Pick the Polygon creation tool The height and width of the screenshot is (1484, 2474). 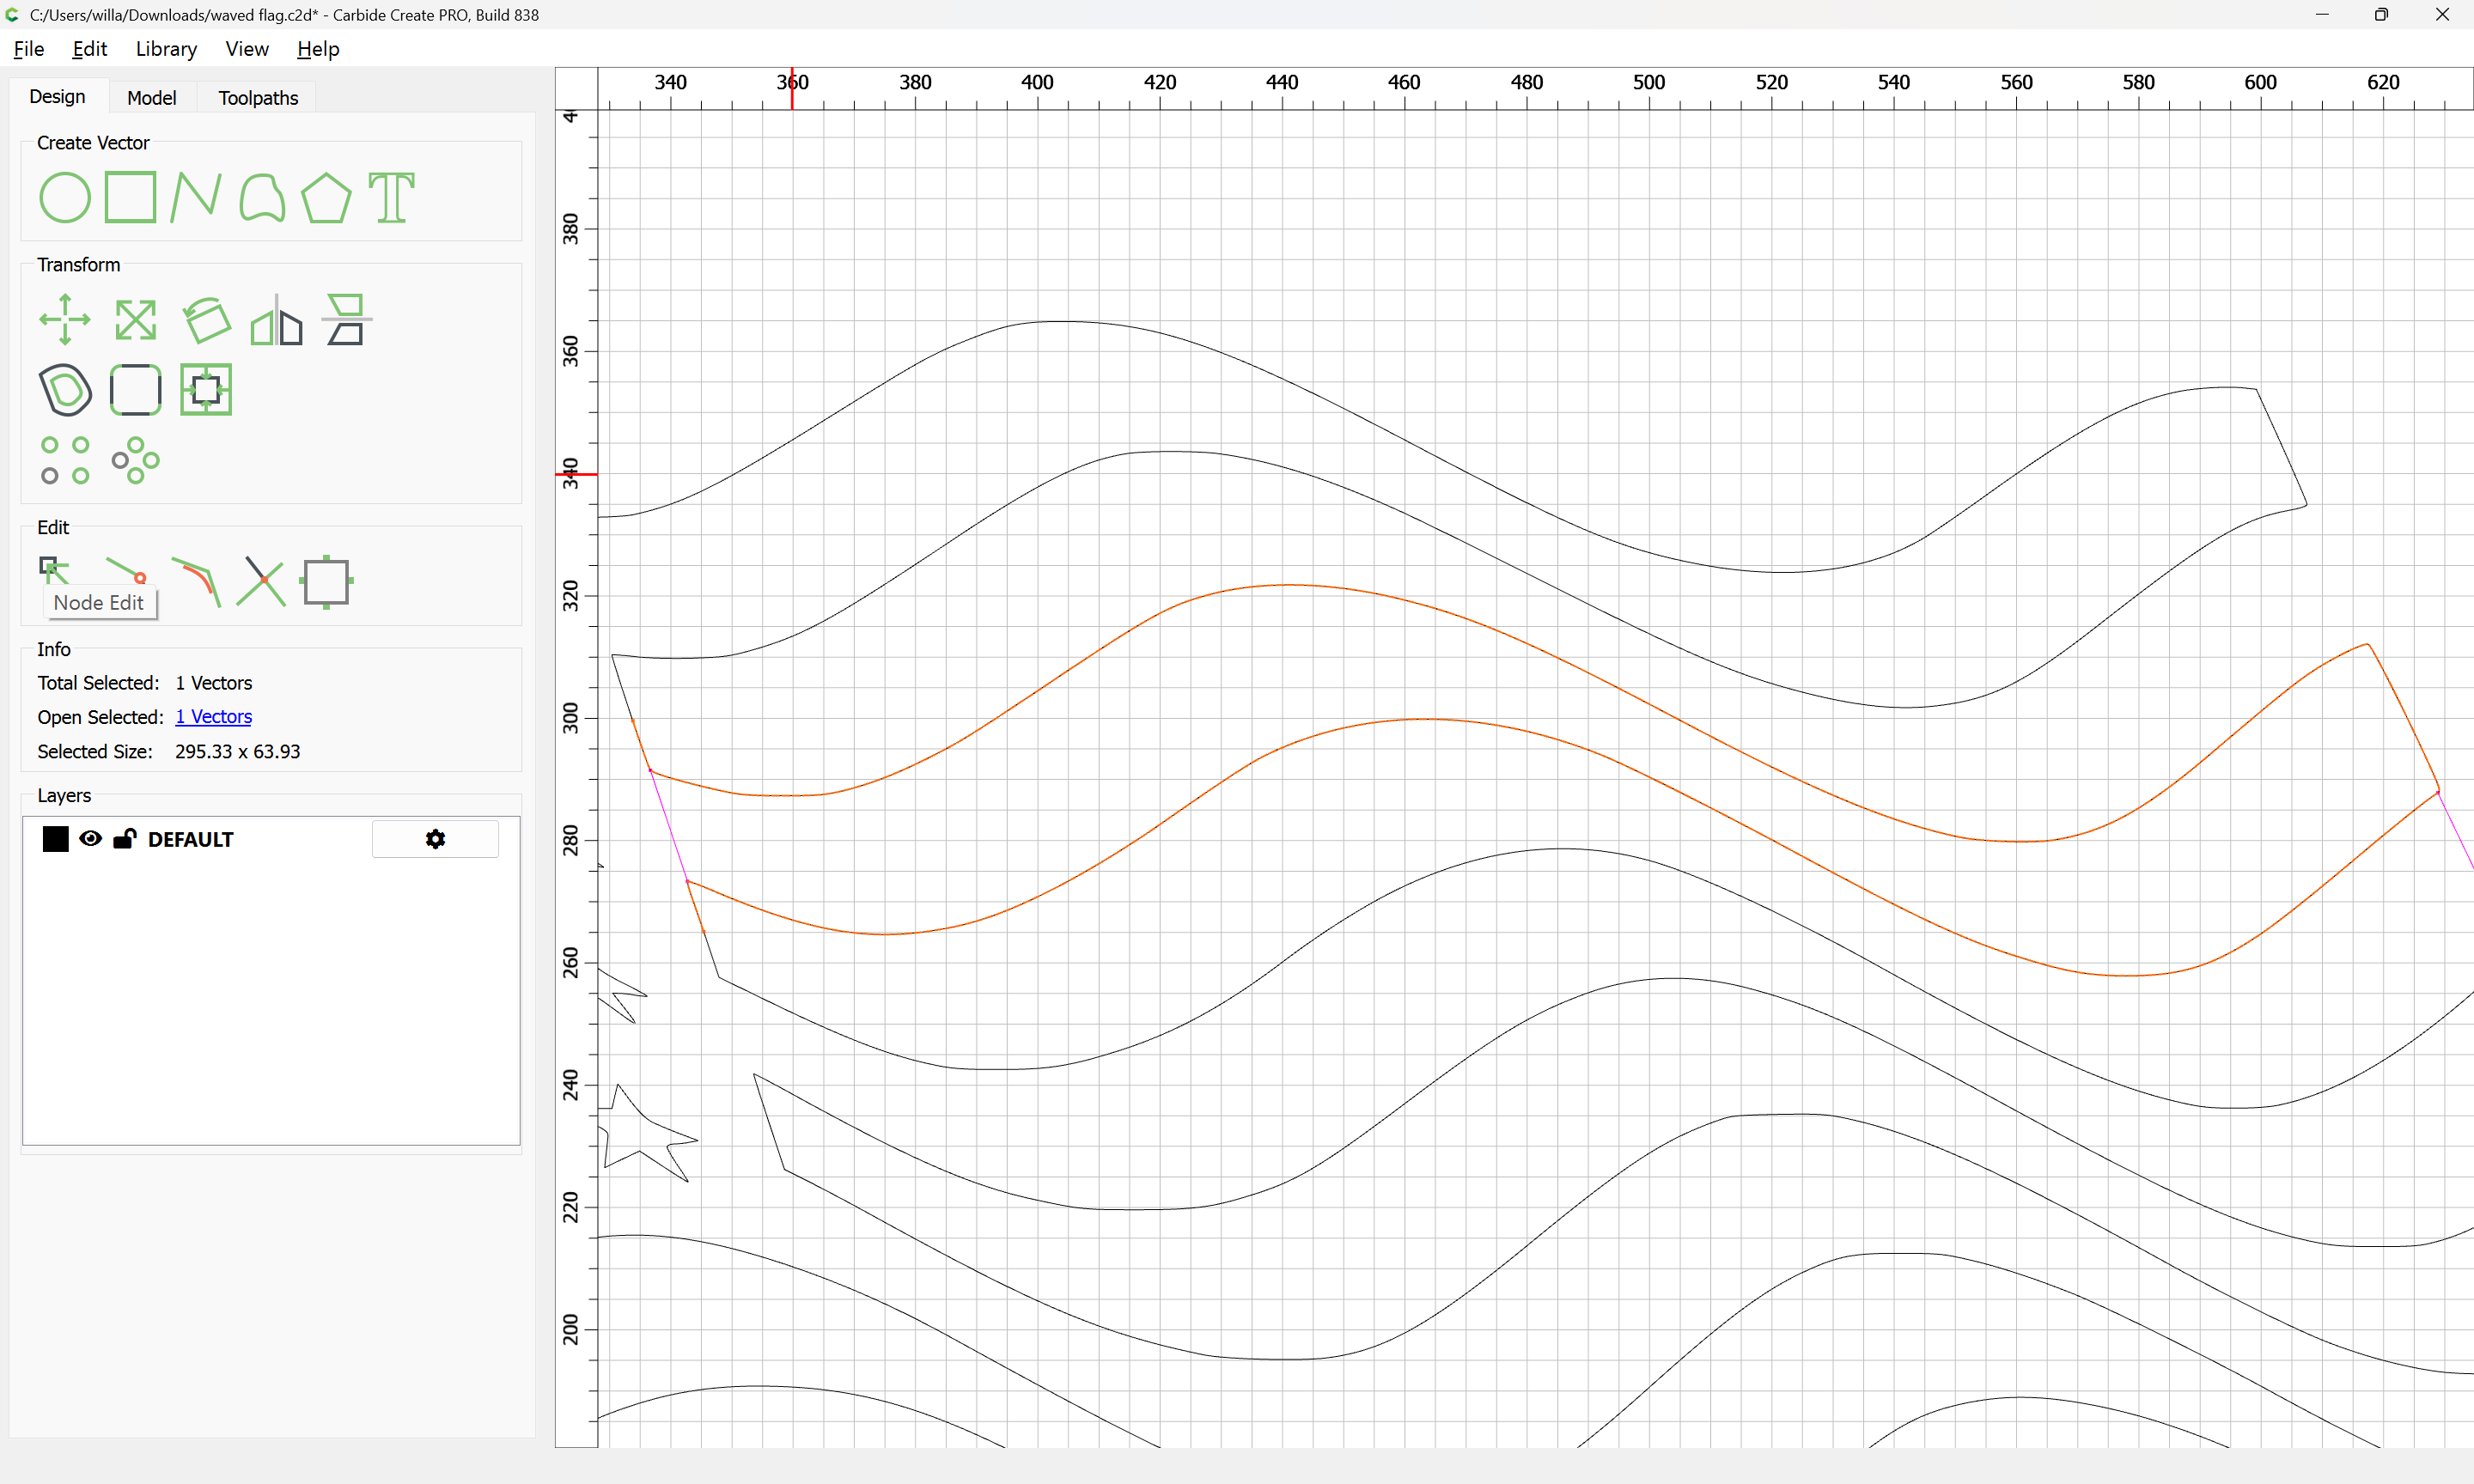point(326,197)
